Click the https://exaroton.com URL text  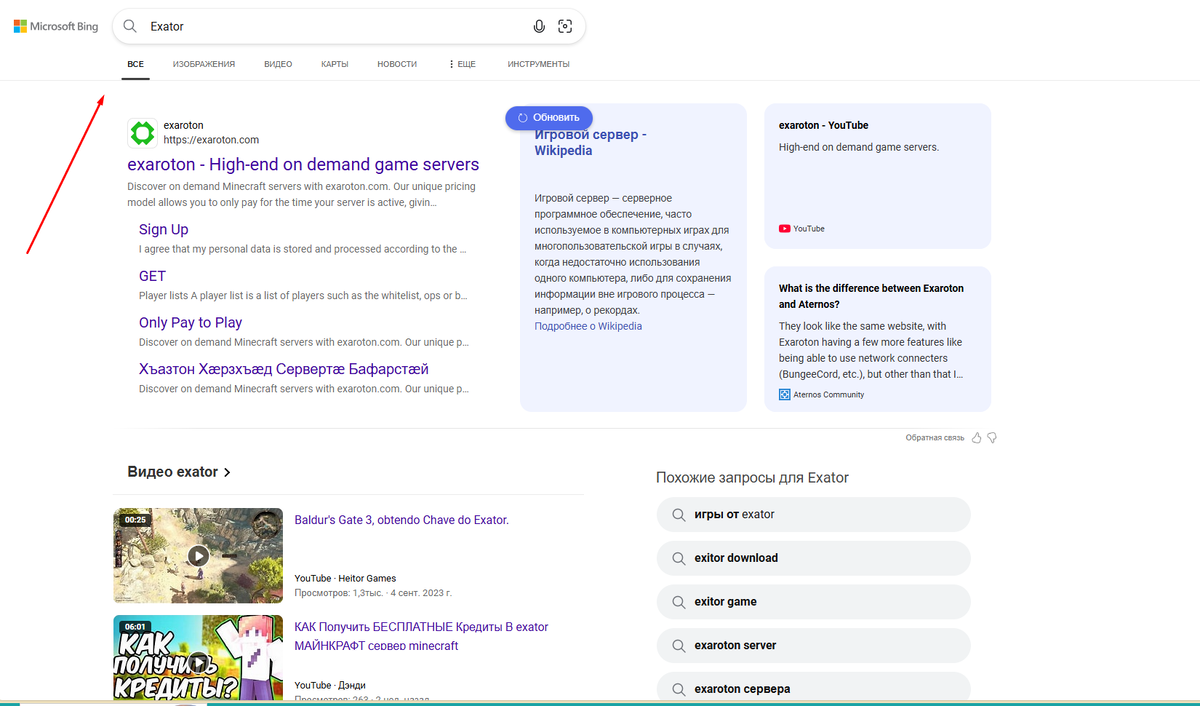tap(211, 140)
